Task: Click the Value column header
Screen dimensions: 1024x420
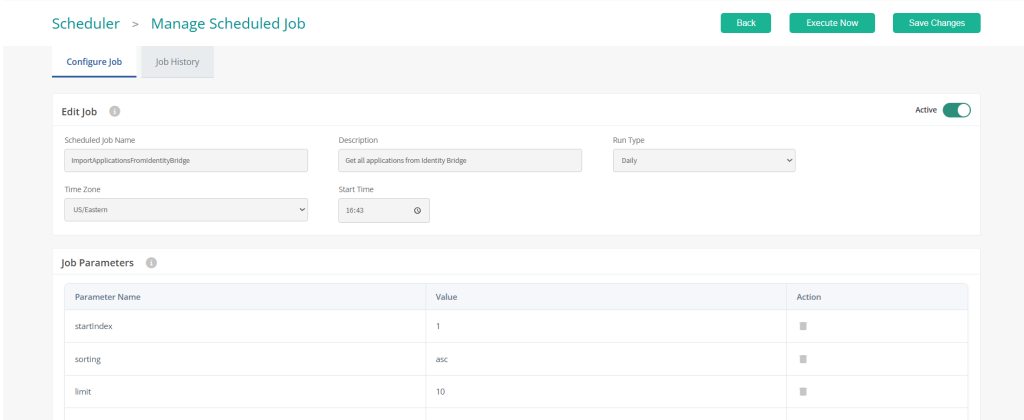Action: click(446, 297)
